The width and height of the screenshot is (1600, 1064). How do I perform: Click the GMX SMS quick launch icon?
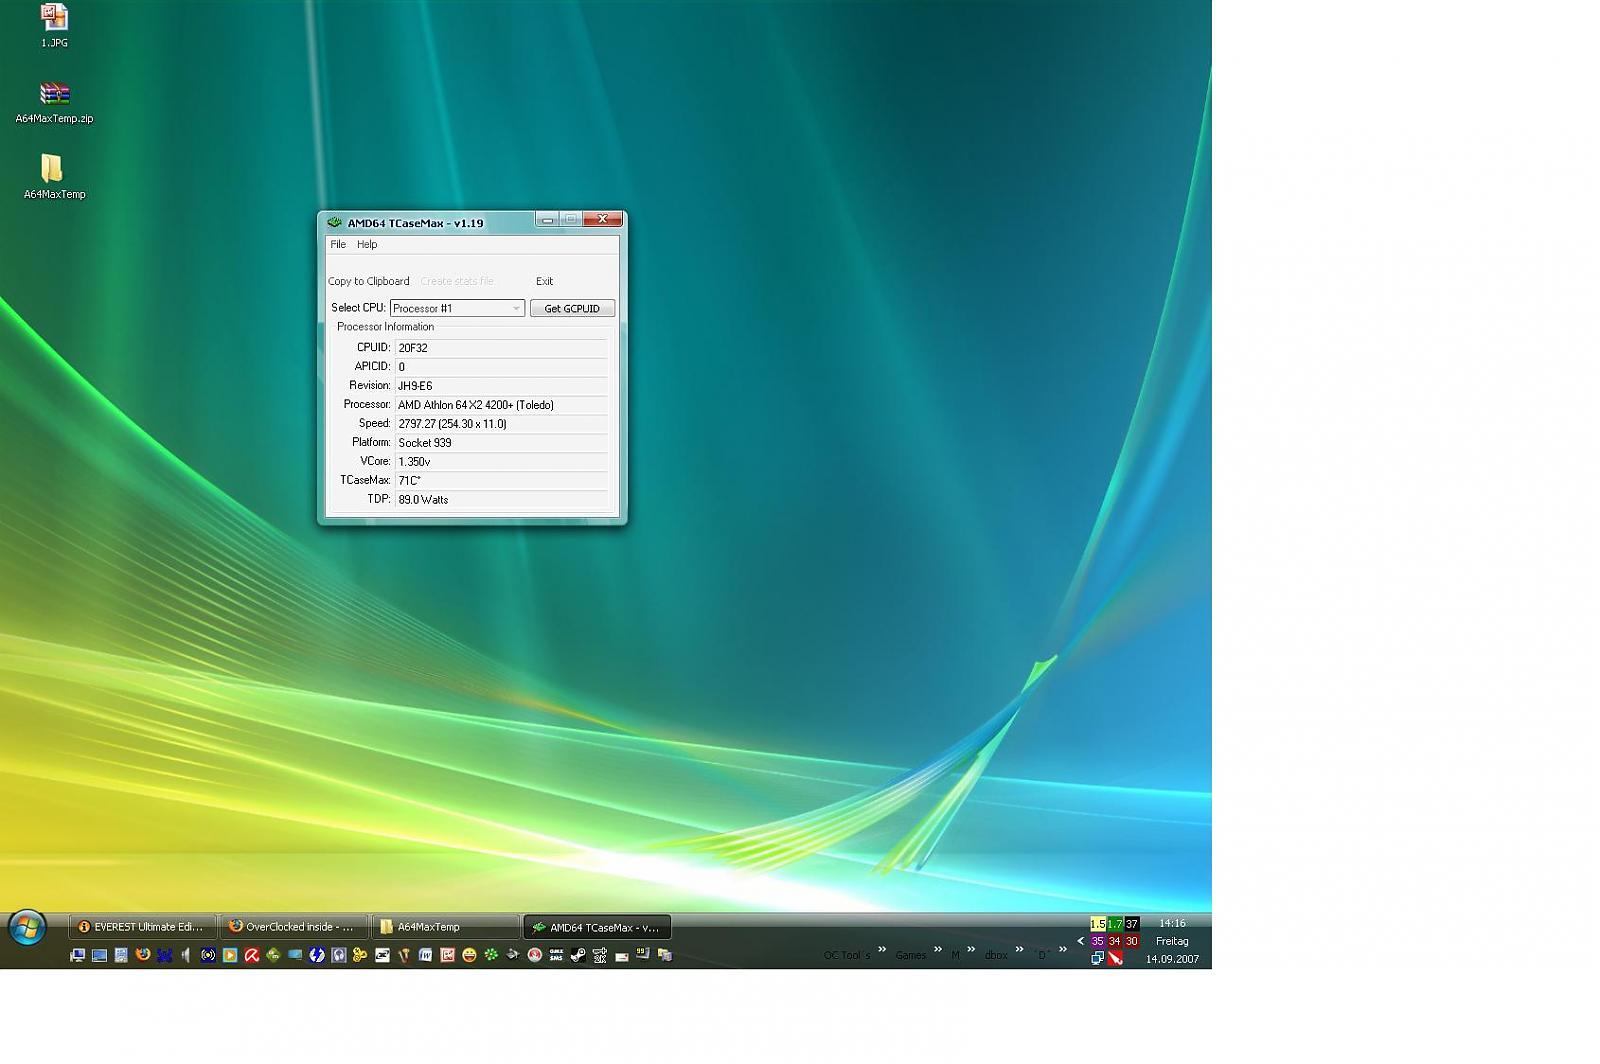[x=556, y=955]
